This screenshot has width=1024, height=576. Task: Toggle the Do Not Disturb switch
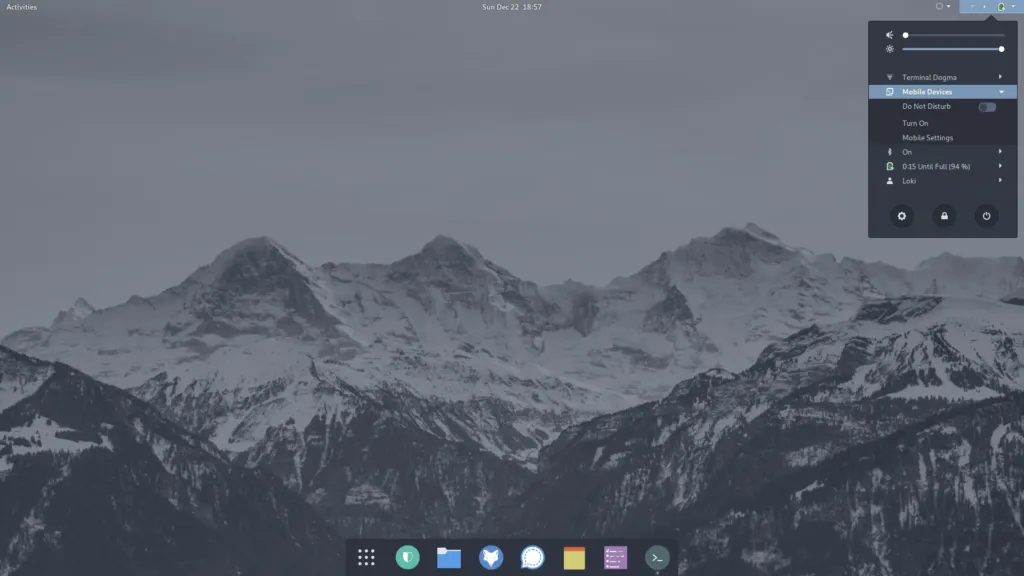coord(987,106)
